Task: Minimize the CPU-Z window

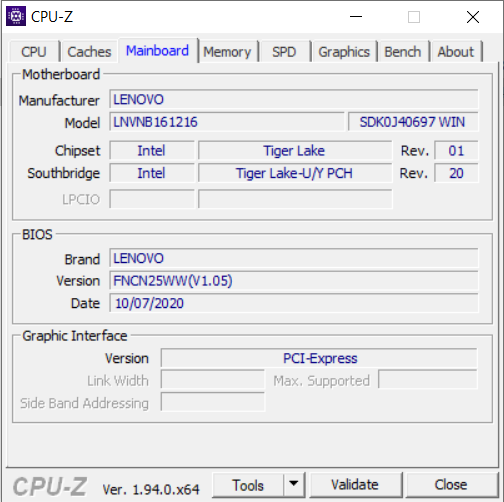Action: [356, 17]
